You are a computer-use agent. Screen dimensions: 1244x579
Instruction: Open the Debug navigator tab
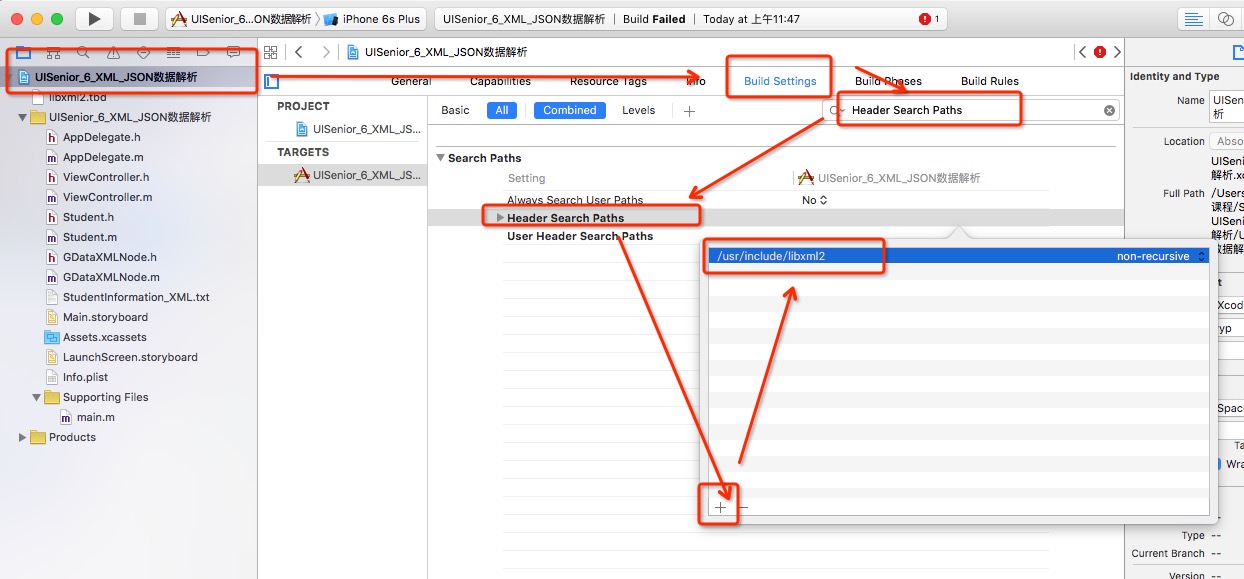coord(173,52)
